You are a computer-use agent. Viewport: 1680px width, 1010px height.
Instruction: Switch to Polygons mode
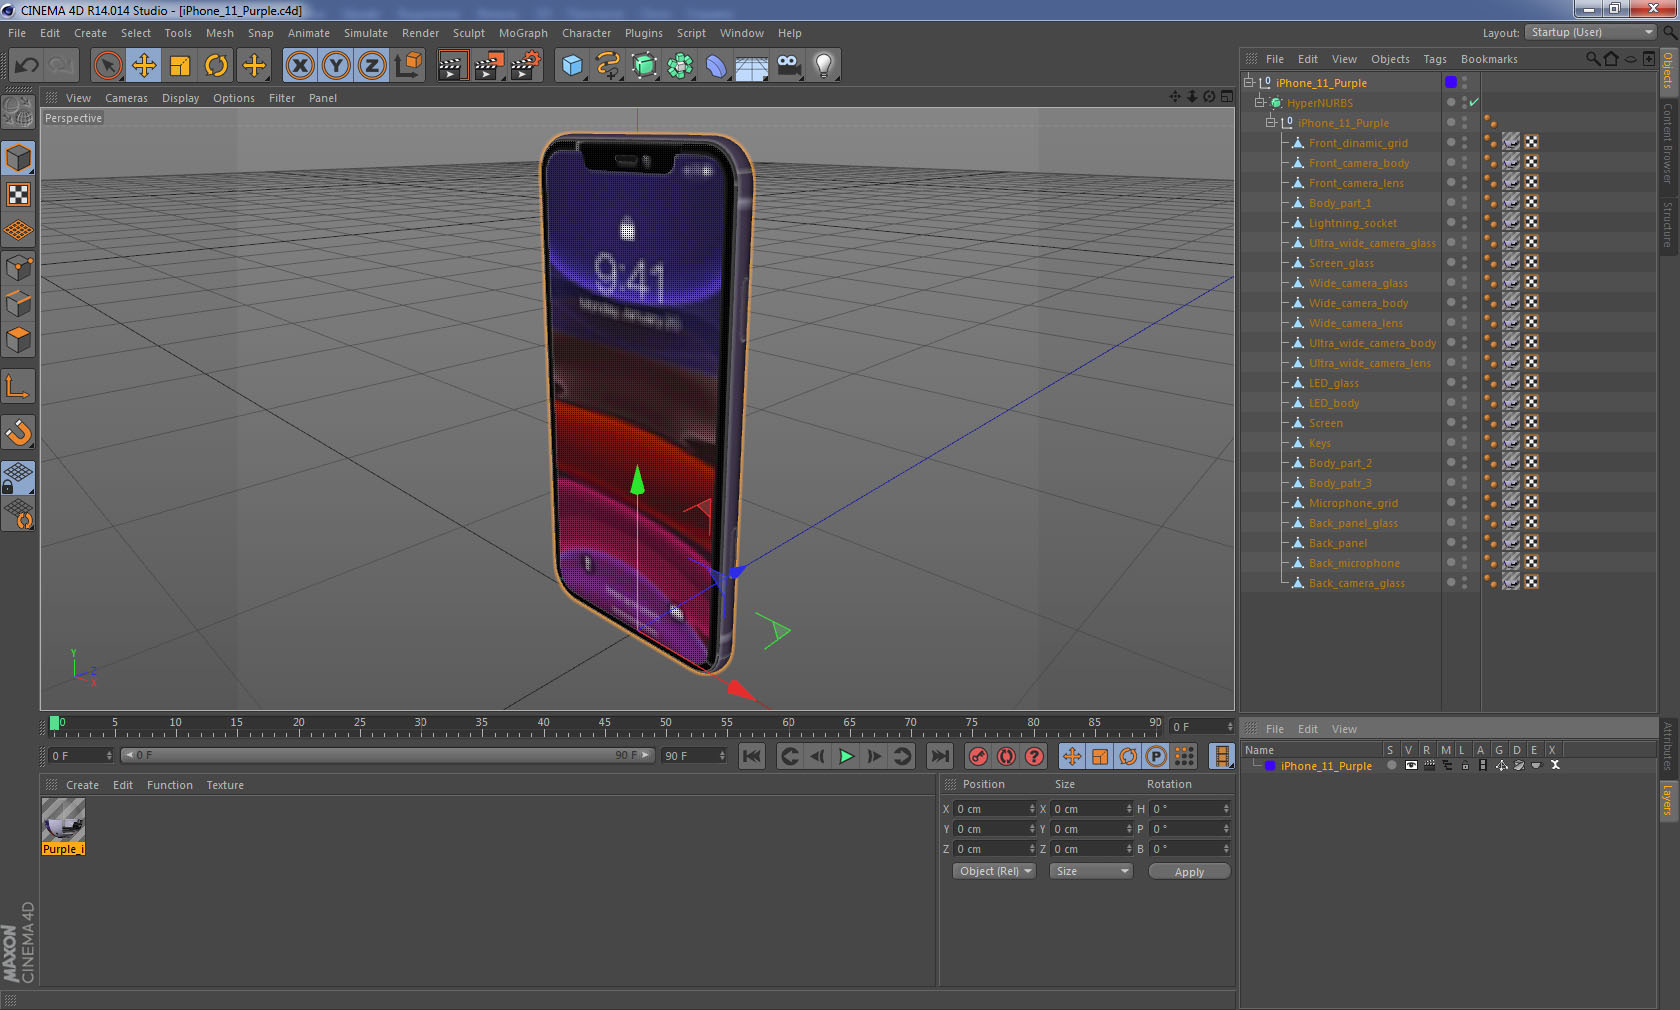point(18,340)
